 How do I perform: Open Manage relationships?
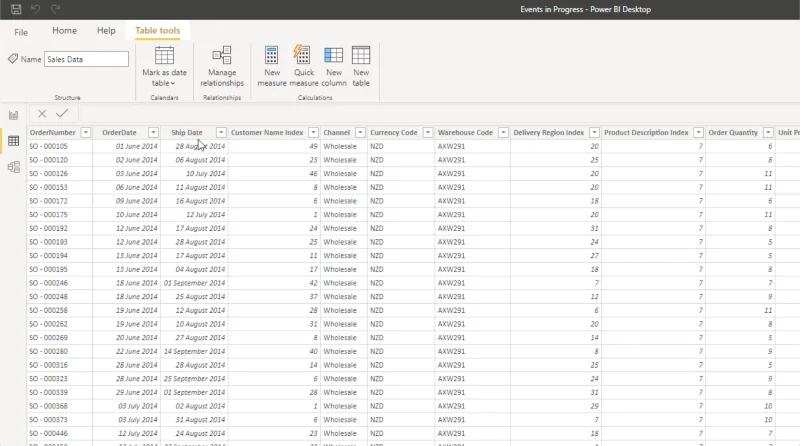click(222, 66)
